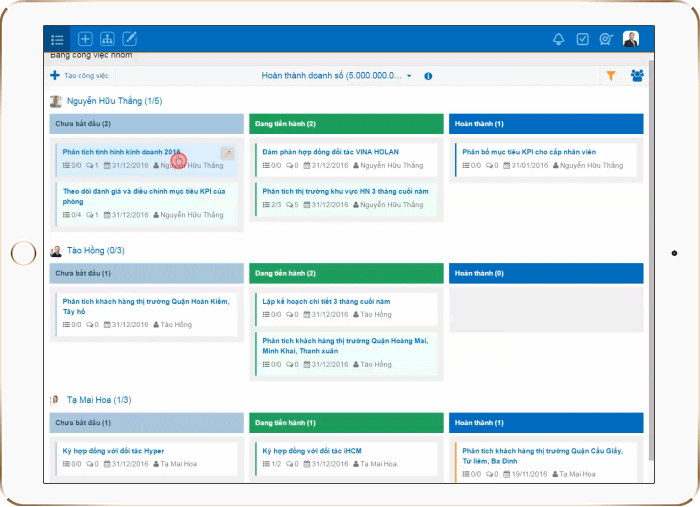Click the add new plus icon in top bar
The height and width of the screenshot is (507, 700).
coord(85,39)
